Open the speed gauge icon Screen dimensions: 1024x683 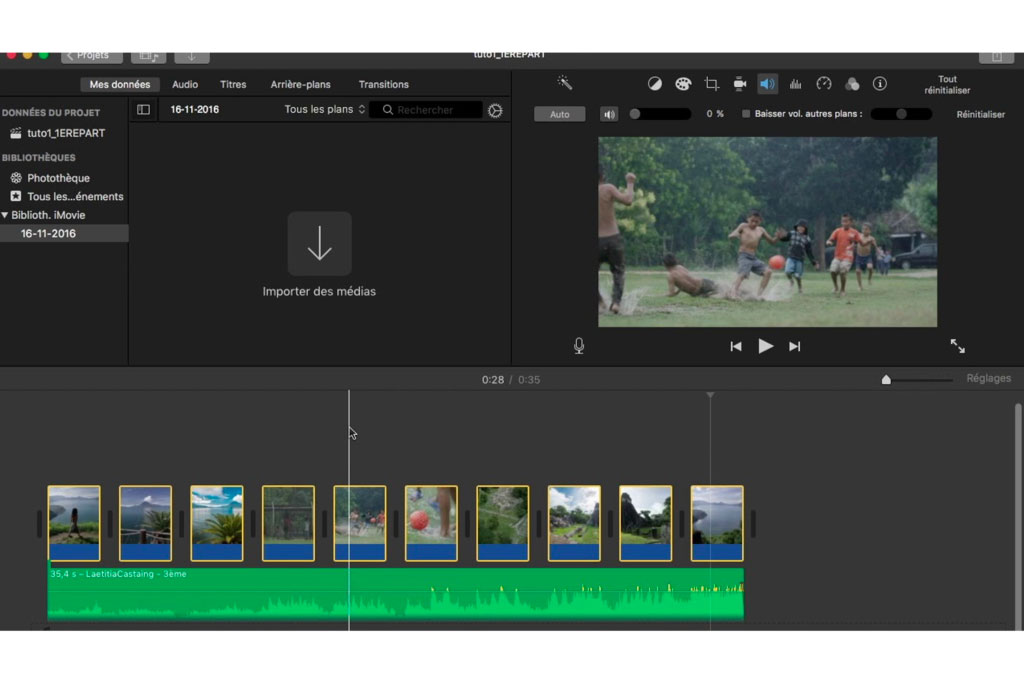pyautogui.click(x=824, y=84)
